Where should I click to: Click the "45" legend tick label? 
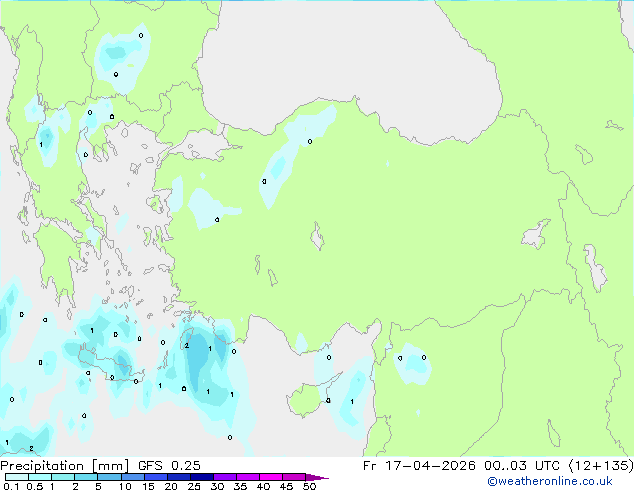286,486
